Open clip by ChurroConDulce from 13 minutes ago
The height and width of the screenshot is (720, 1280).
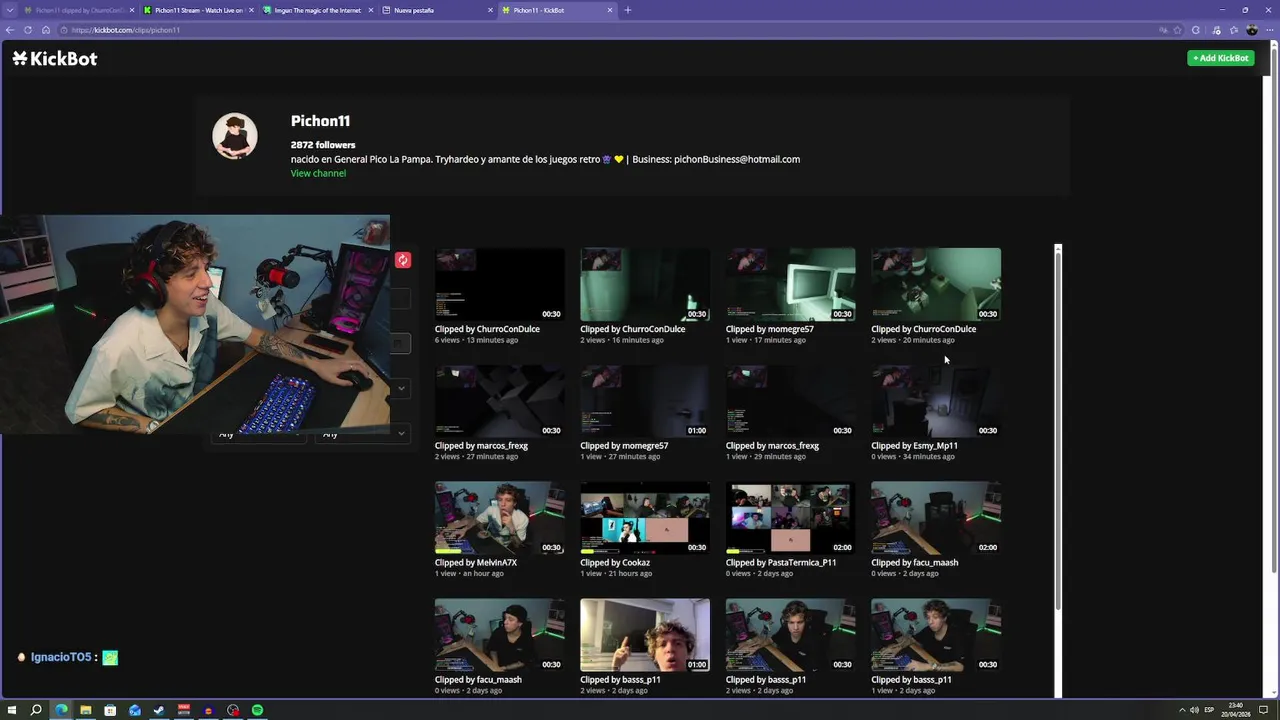pyautogui.click(x=500, y=284)
